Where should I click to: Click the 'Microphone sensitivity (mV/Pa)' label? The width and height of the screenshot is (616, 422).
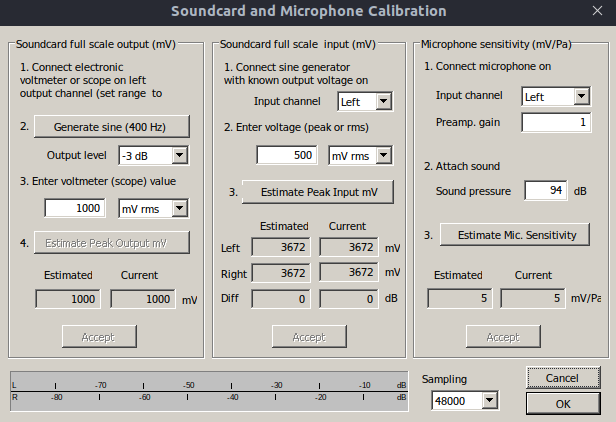point(496,44)
